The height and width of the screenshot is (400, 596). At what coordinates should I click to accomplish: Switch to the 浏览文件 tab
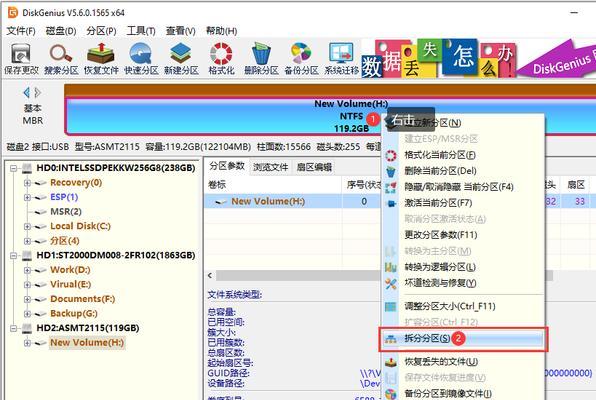tap(271, 167)
